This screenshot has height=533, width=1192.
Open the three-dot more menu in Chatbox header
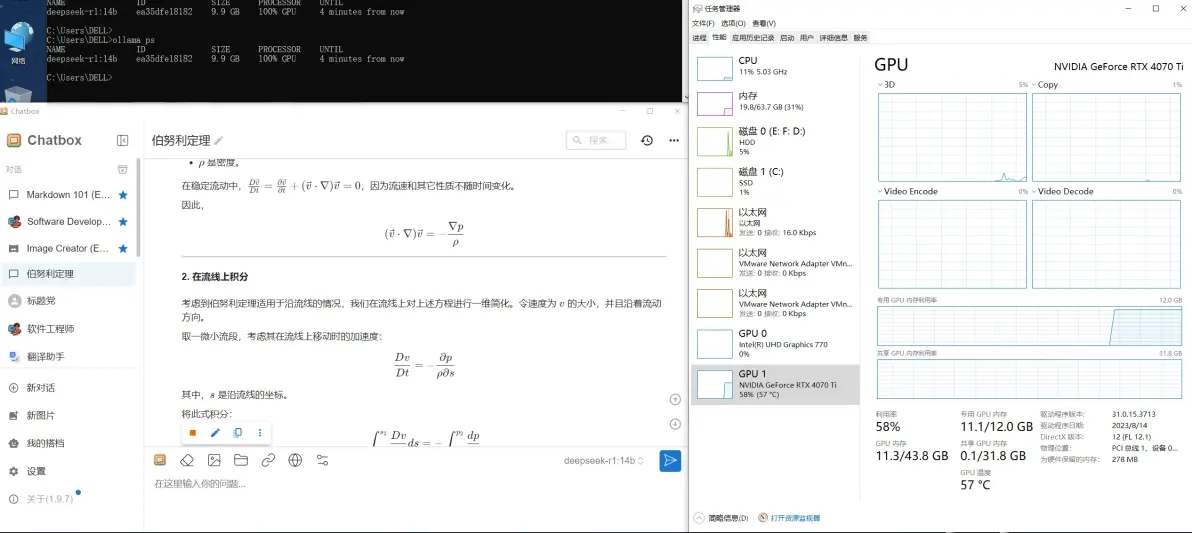(674, 141)
